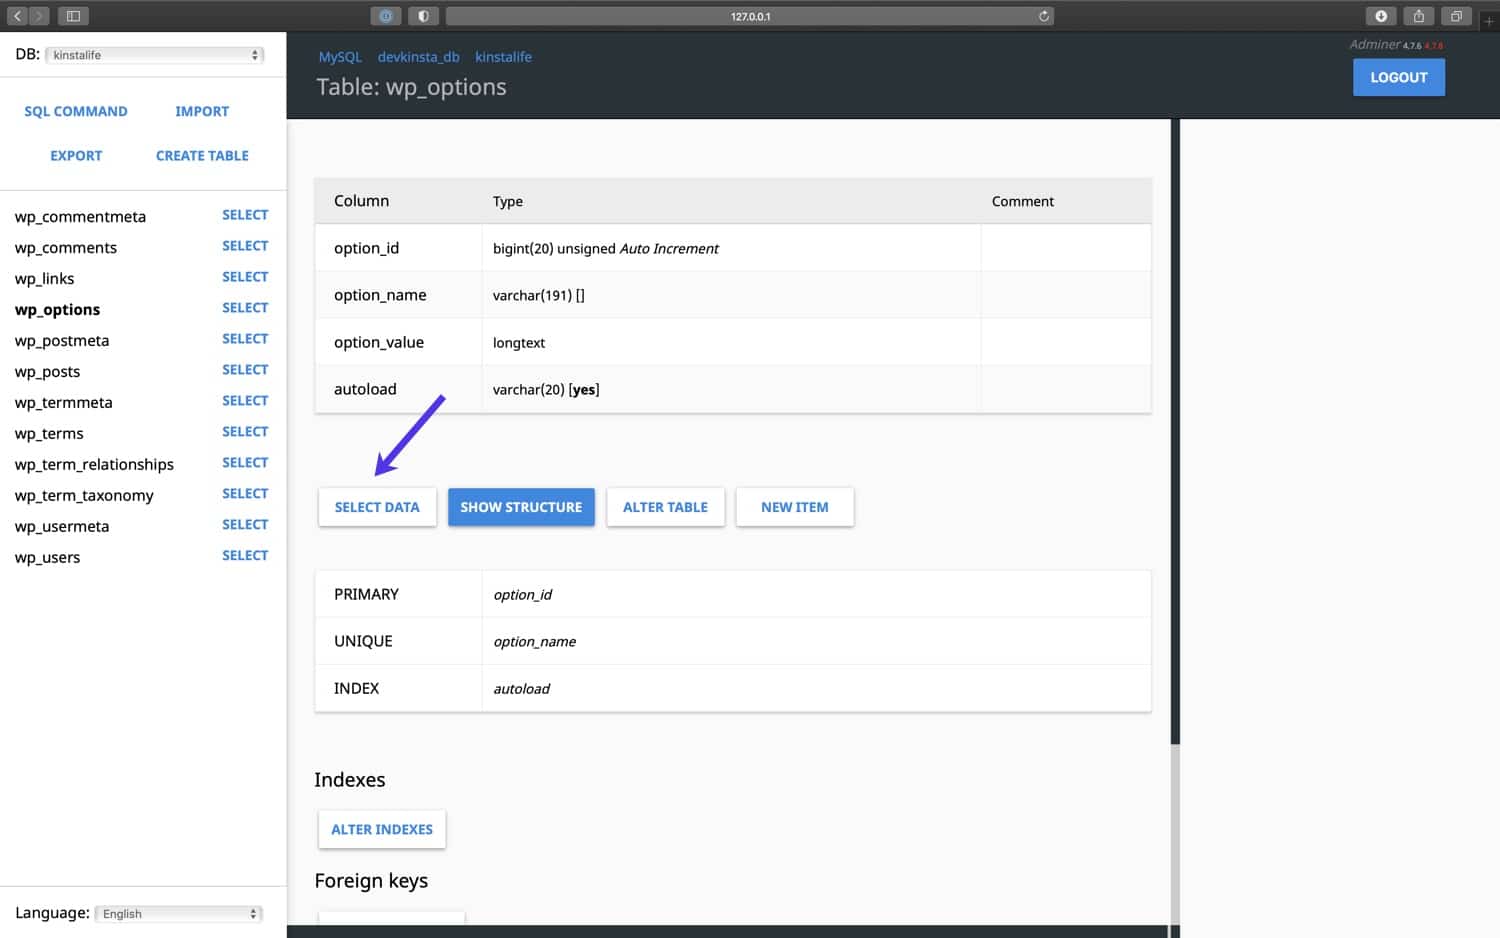
Task: Select the wp_users table in the sidebar
Action: pos(47,557)
